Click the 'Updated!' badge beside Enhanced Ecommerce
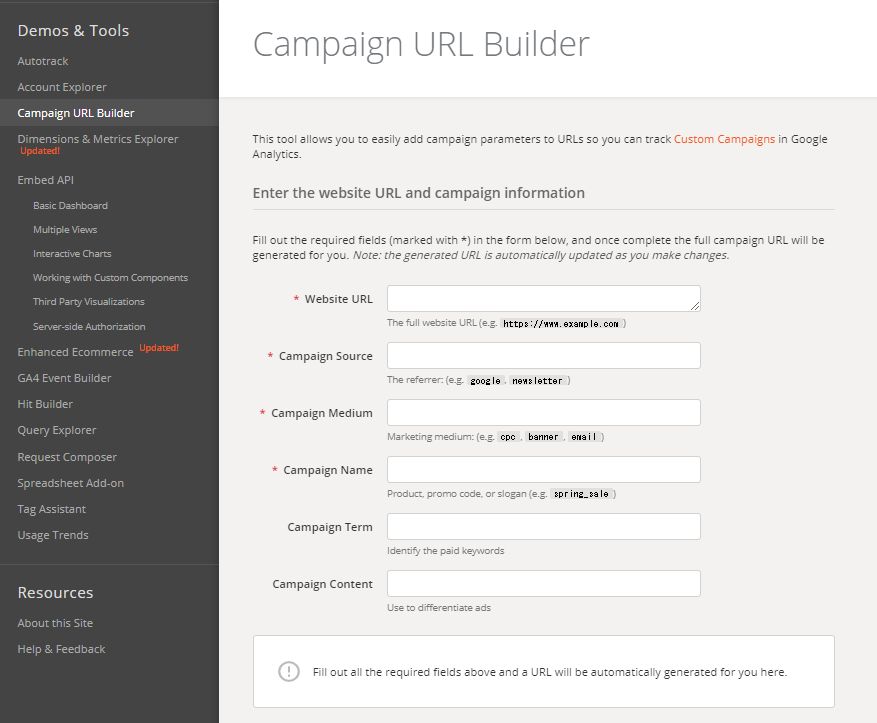 (x=159, y=348)
